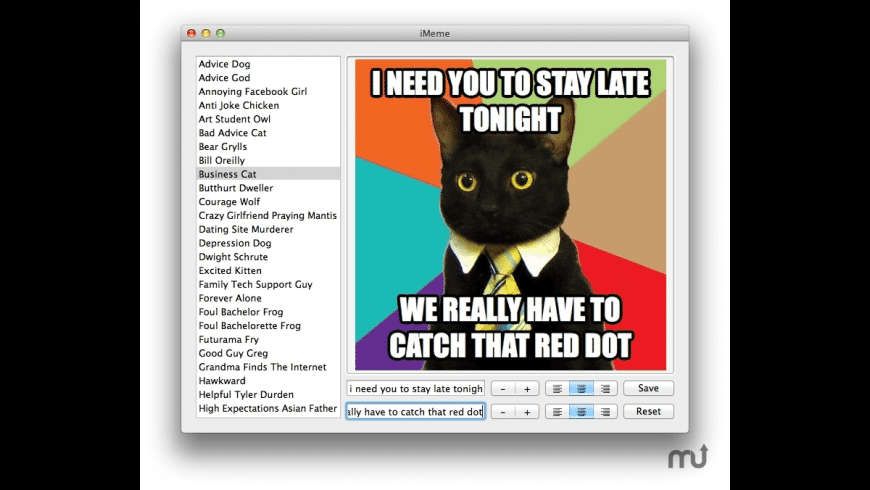The width and height of the screenshot is (870, 490).
Task: Pick Foul Bachelorette Frog from list
Action: click(x=268, y=326)
